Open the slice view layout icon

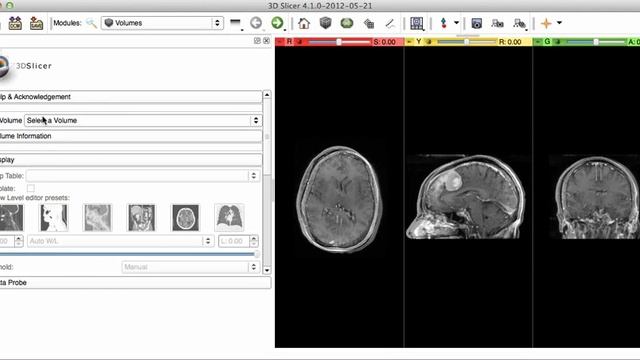[417, 23]
